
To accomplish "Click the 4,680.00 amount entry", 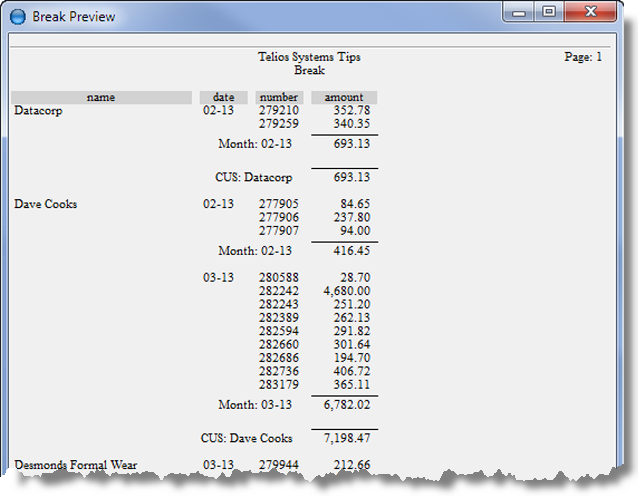I will click(x=347, y=291).
